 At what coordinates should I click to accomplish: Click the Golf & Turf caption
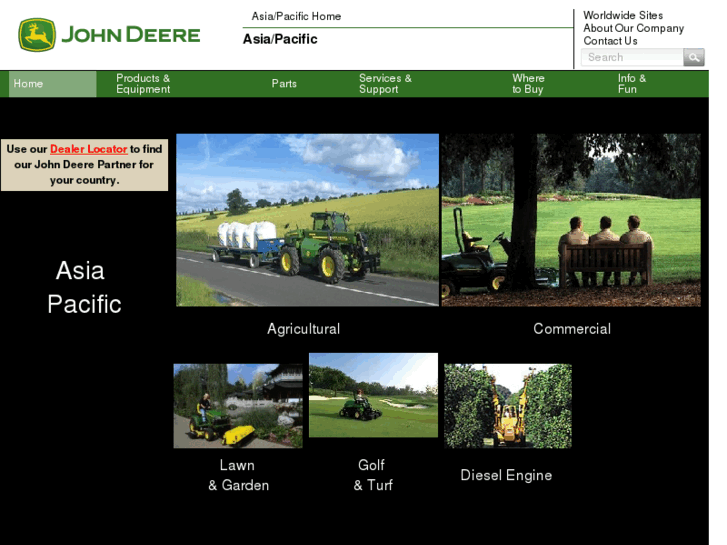[x=373, y=475]
